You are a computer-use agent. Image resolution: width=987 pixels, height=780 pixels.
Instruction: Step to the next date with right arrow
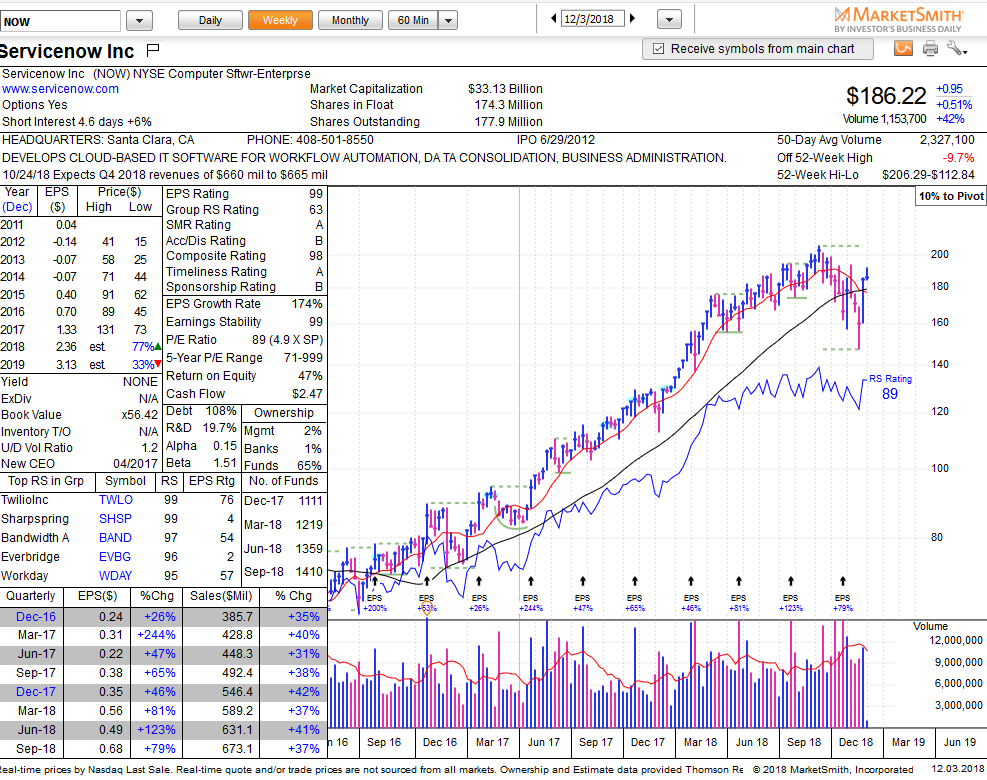[x=633, y=19]
